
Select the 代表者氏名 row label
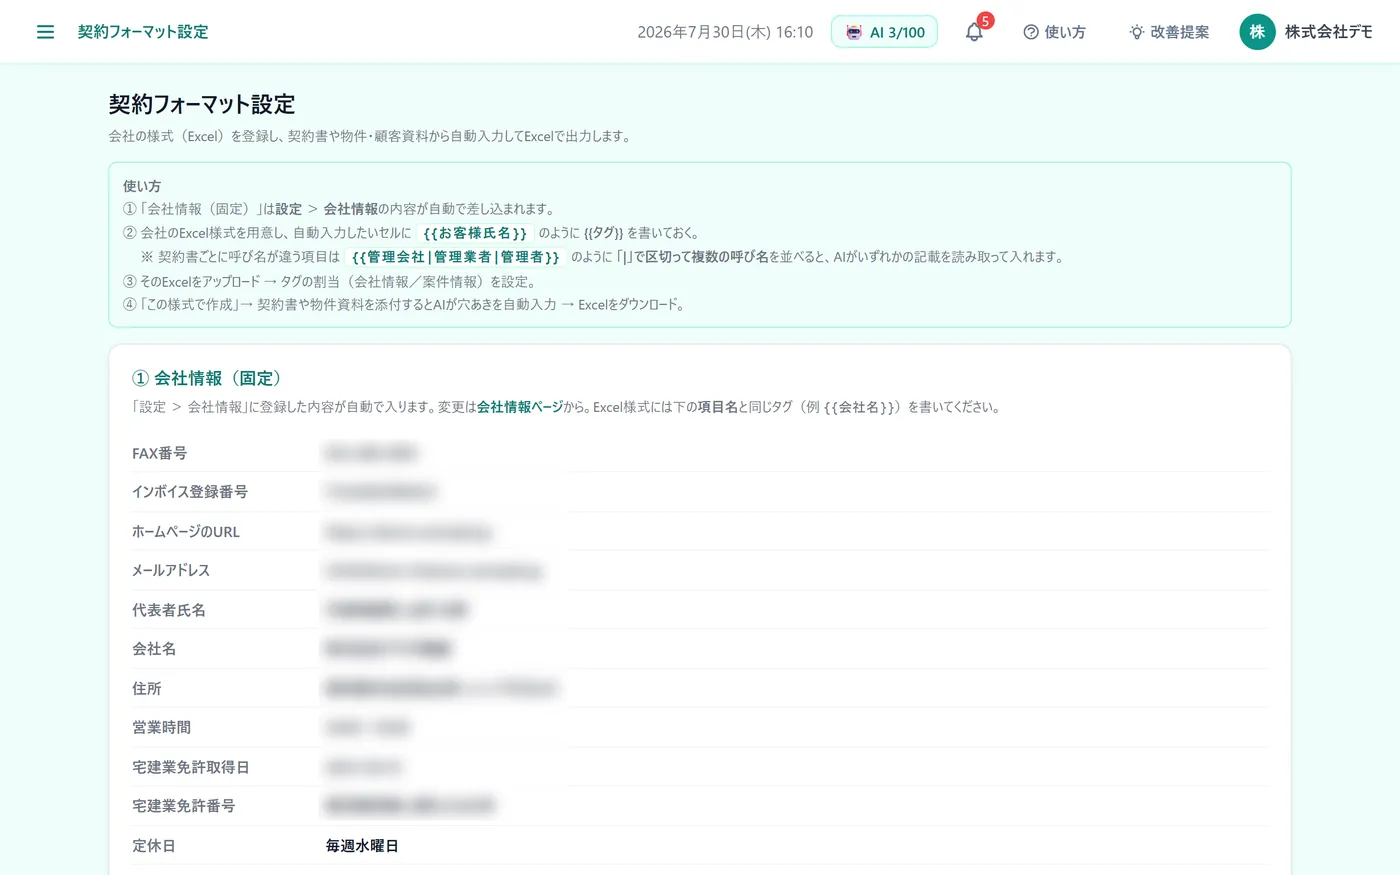coord(169,610)
